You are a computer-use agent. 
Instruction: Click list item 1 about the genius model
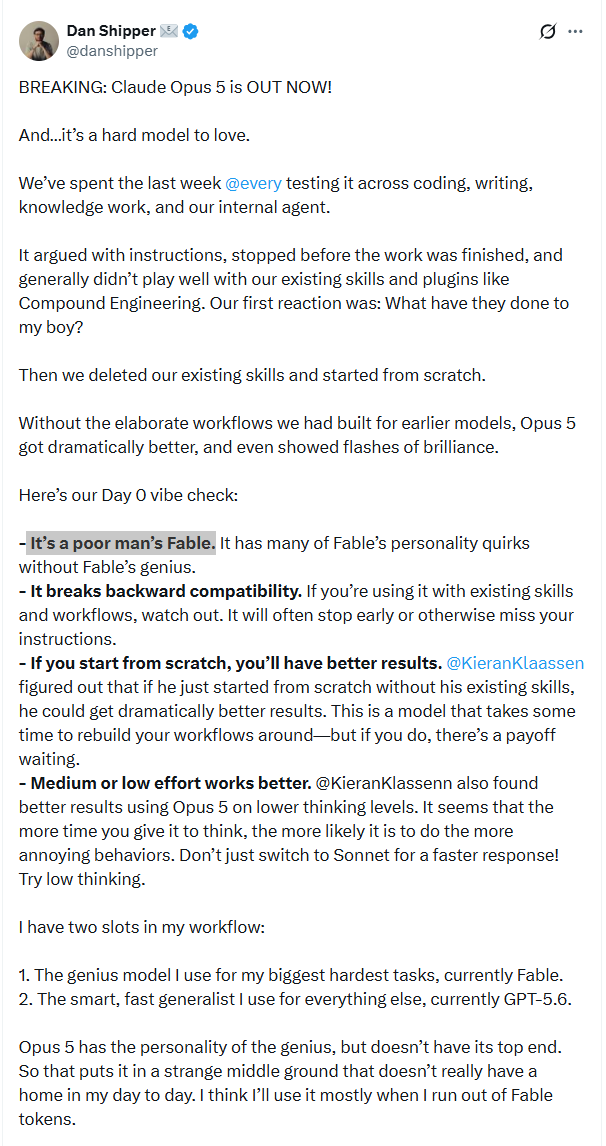(x=291, y=975)
